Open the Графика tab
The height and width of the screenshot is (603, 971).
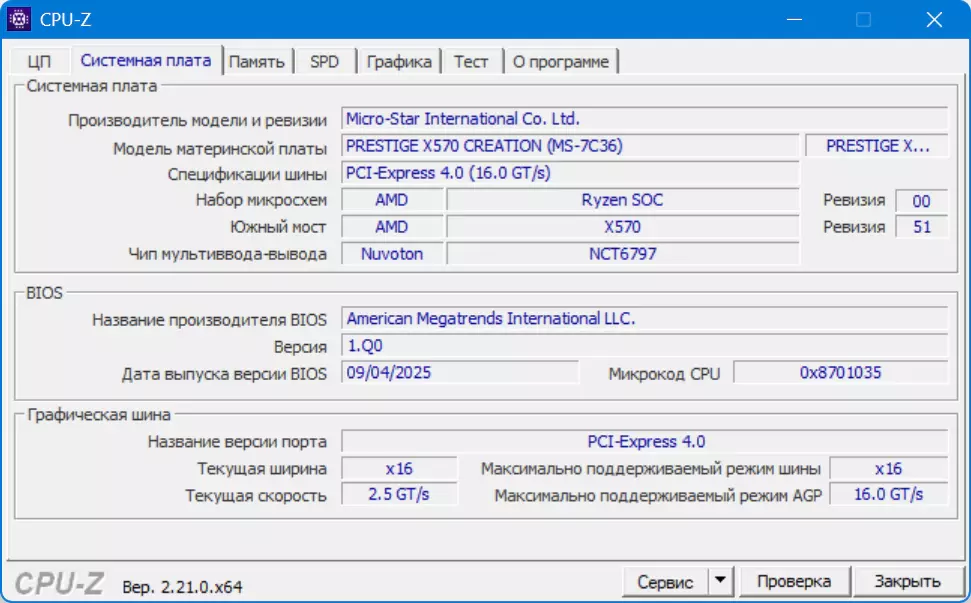(399, 61)
